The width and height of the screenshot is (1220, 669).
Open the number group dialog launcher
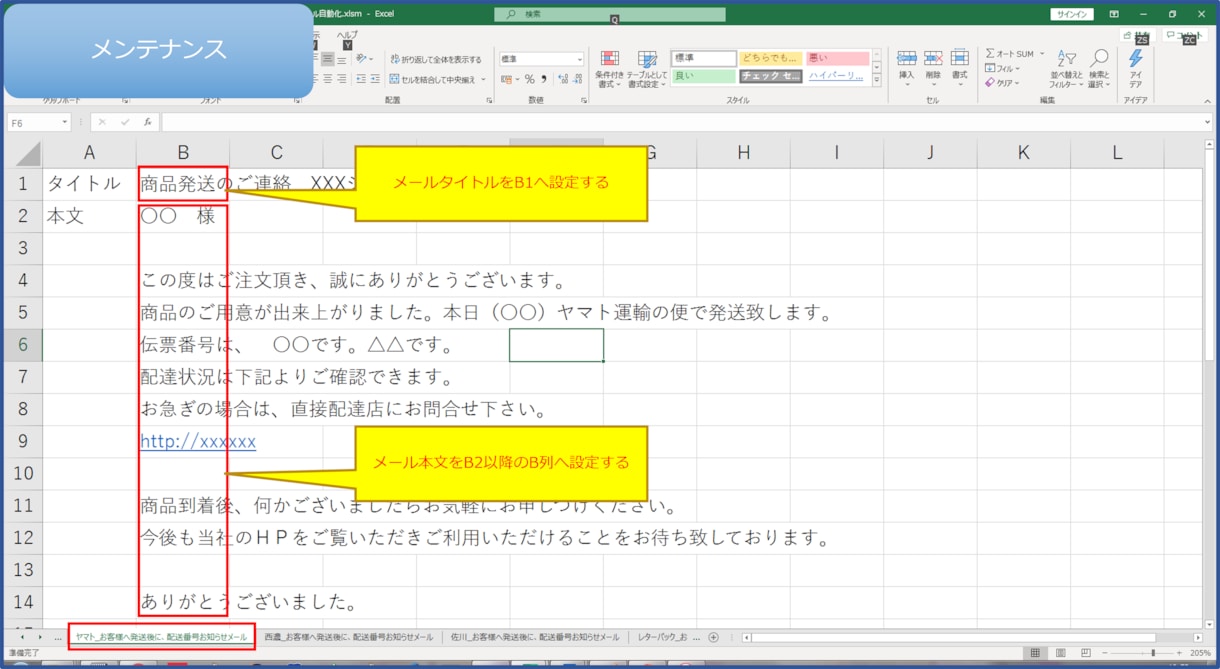pos(584,100)
